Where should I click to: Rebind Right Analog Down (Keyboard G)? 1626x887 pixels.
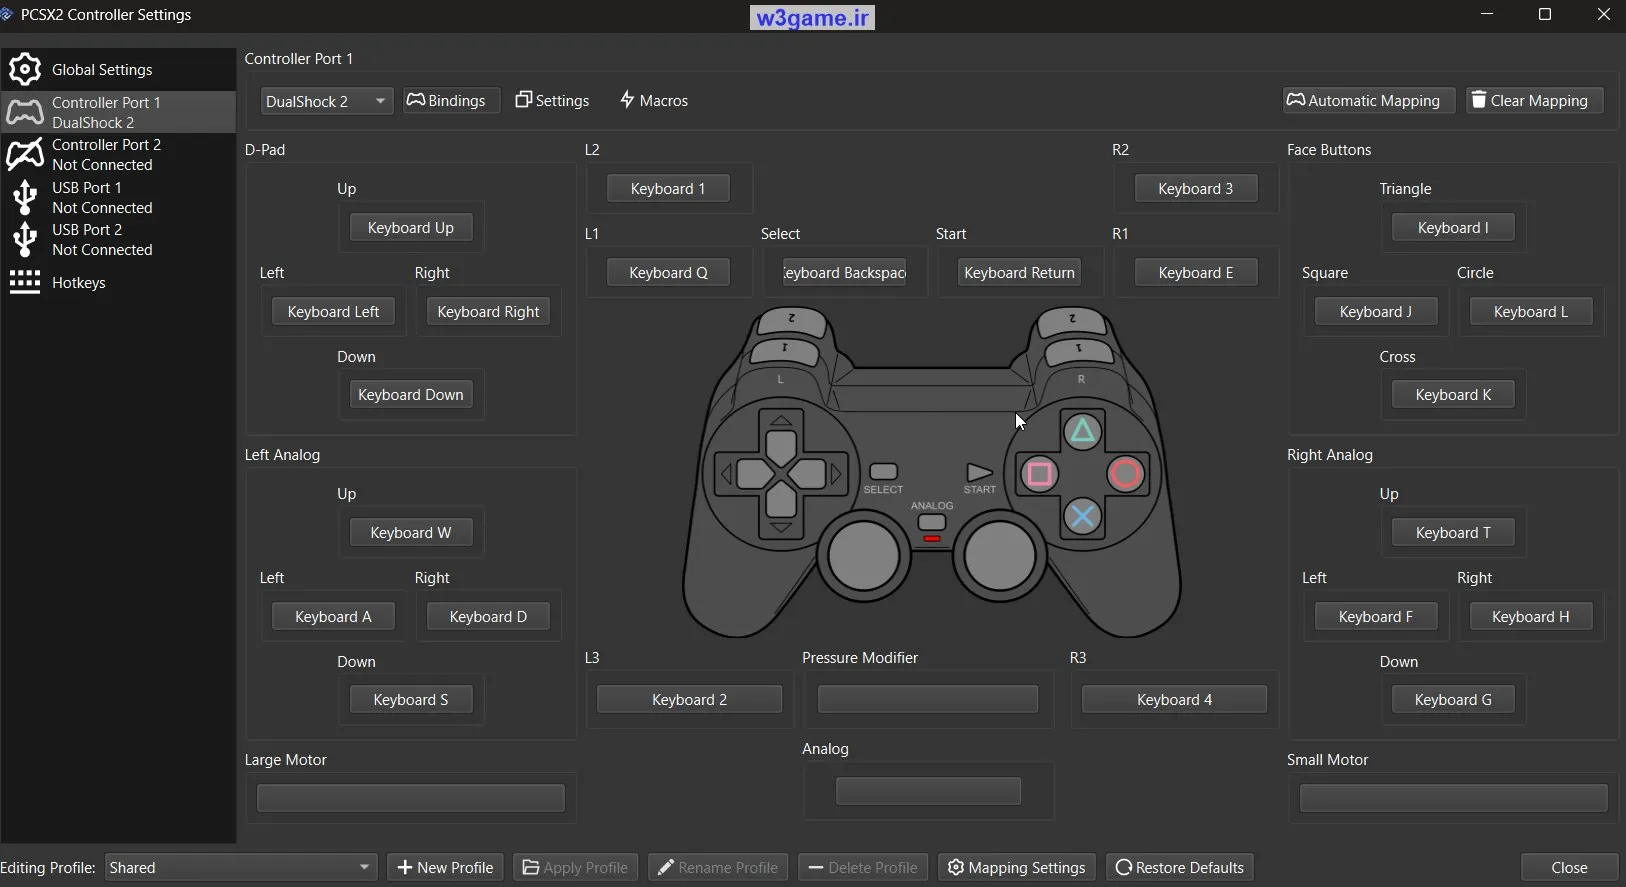pos(1453,699)
